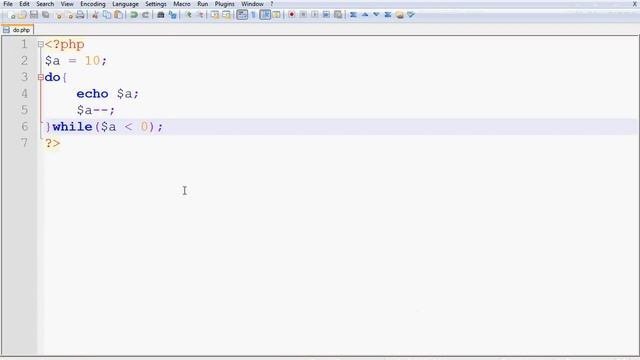This screenshot has height=360, width=640.
Task: Close the document with the top-right X
Action: click(635, 4)
